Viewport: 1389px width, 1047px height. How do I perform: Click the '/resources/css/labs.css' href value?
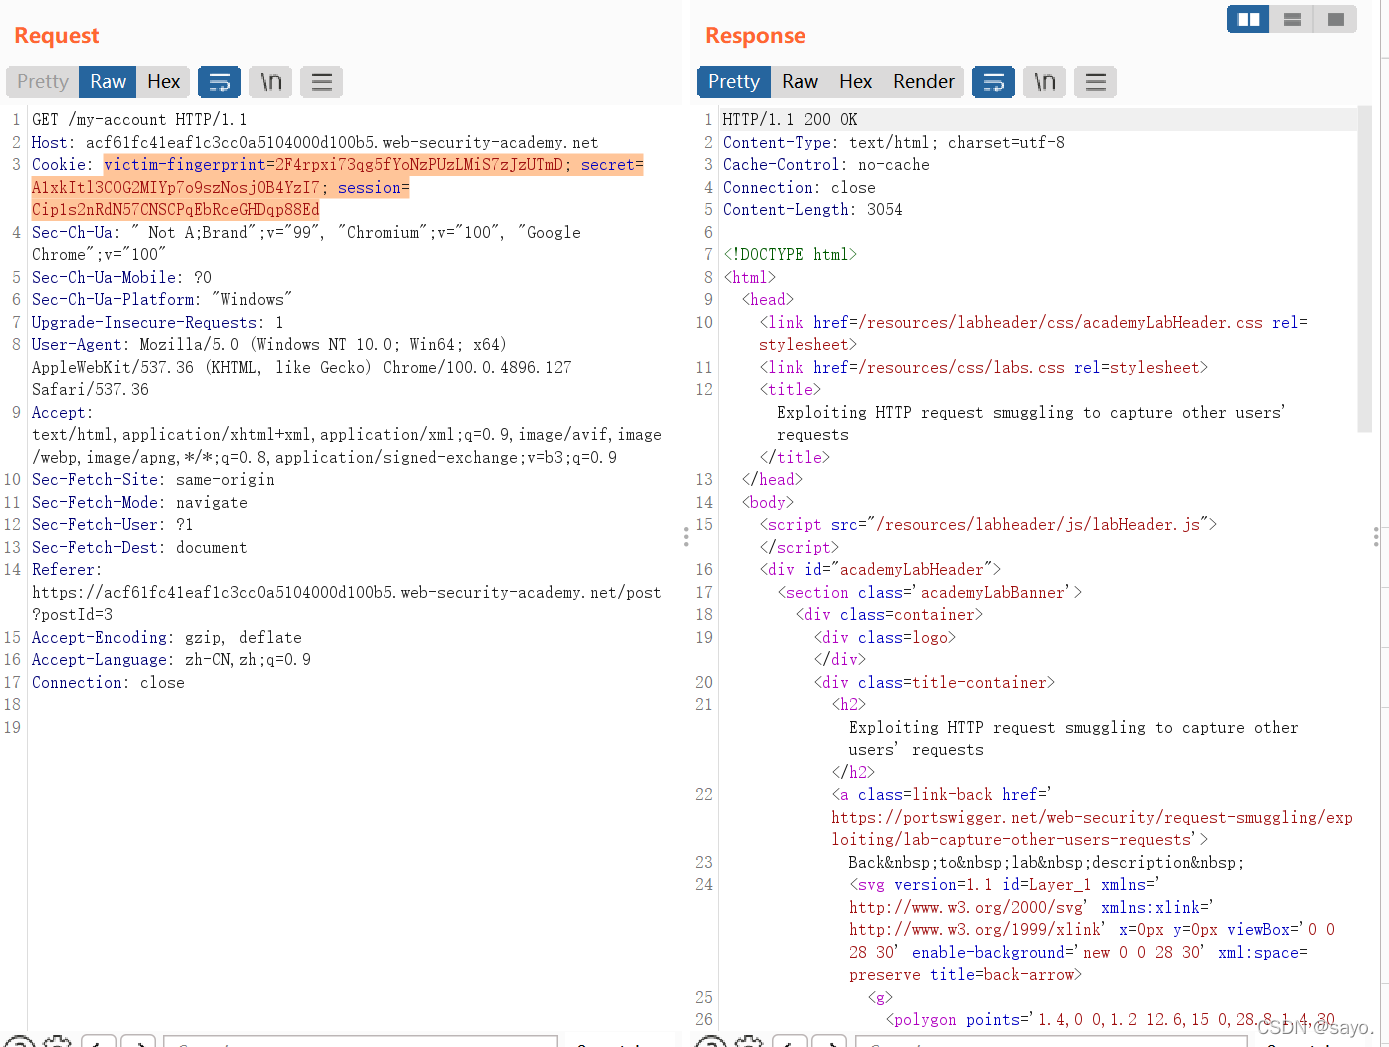click(961, 368)
